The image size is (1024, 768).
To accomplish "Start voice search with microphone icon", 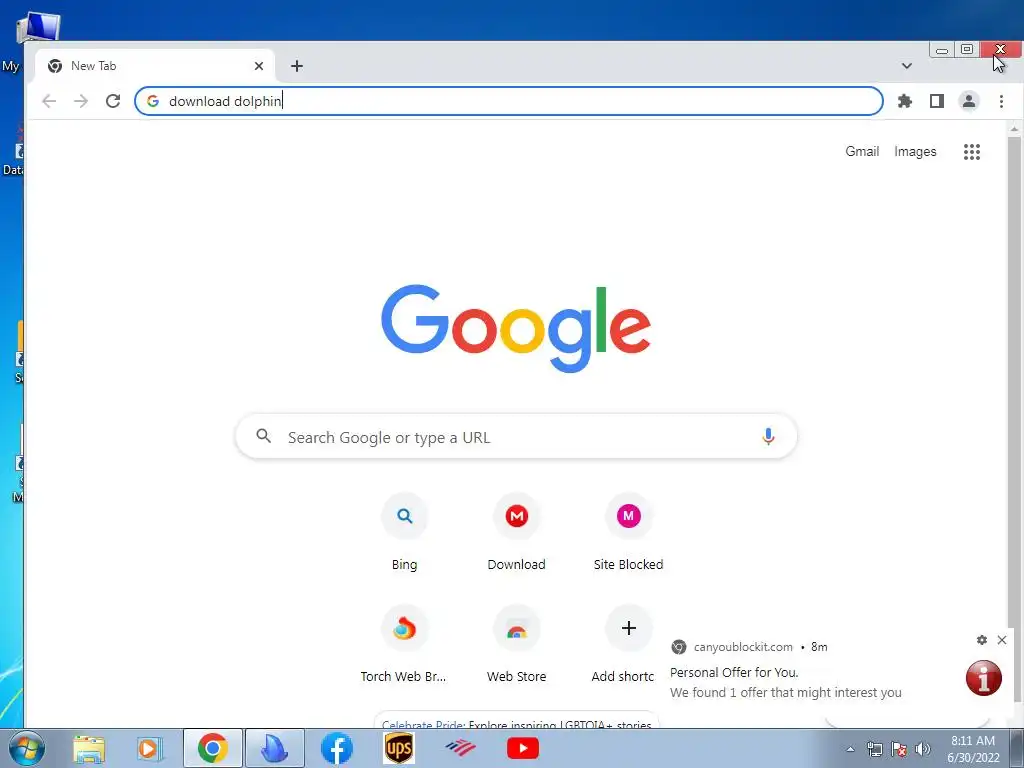I will click(x=768, y=436).
